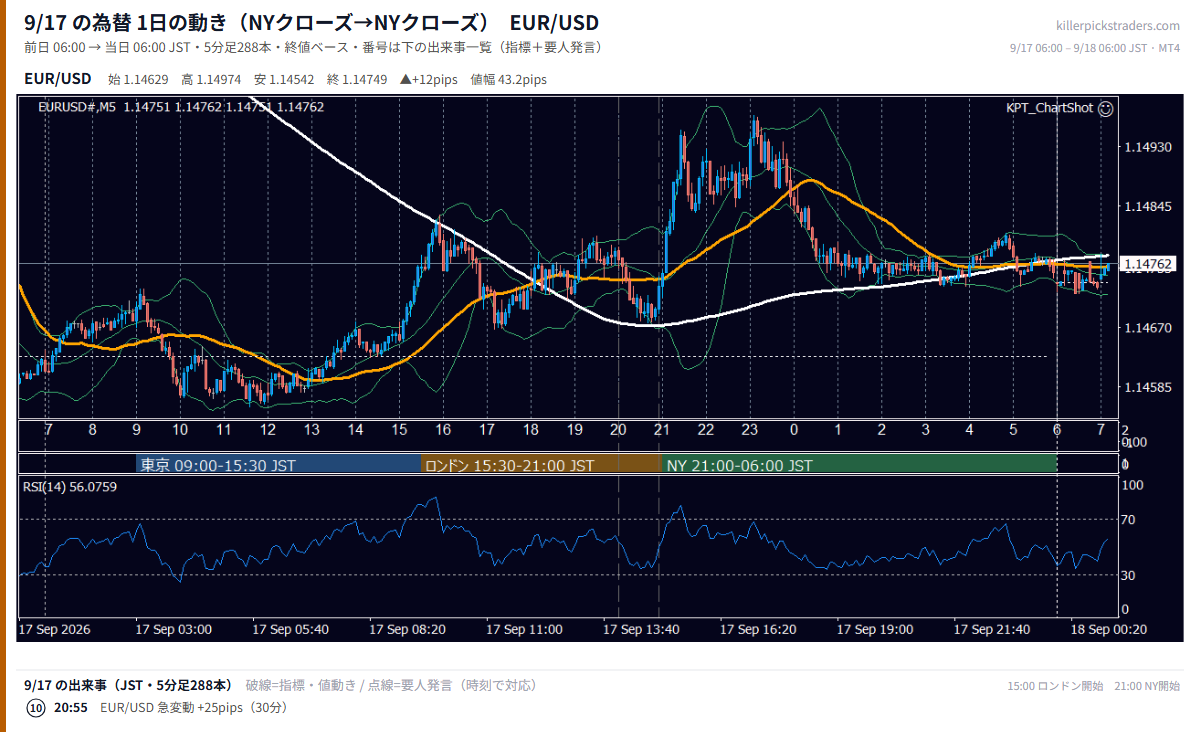Click the RSI(14) 56.0759 indicator label
1200x732 pixels.
[x=70, y=487]
